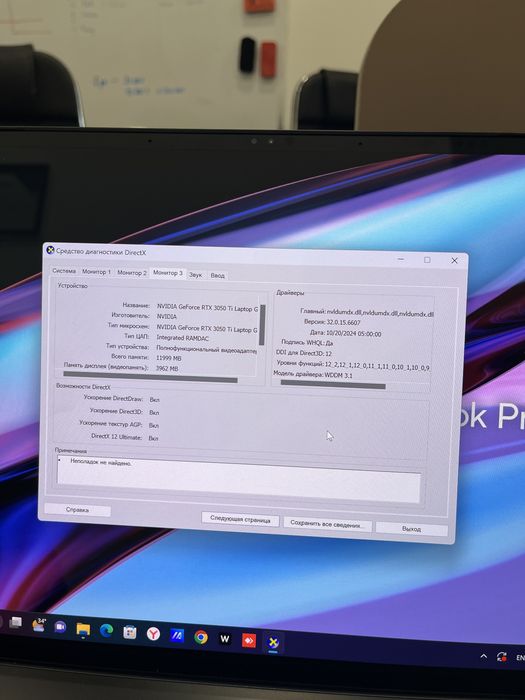Click the Справка button
This screenshot has height=700, width=525.
77,509
